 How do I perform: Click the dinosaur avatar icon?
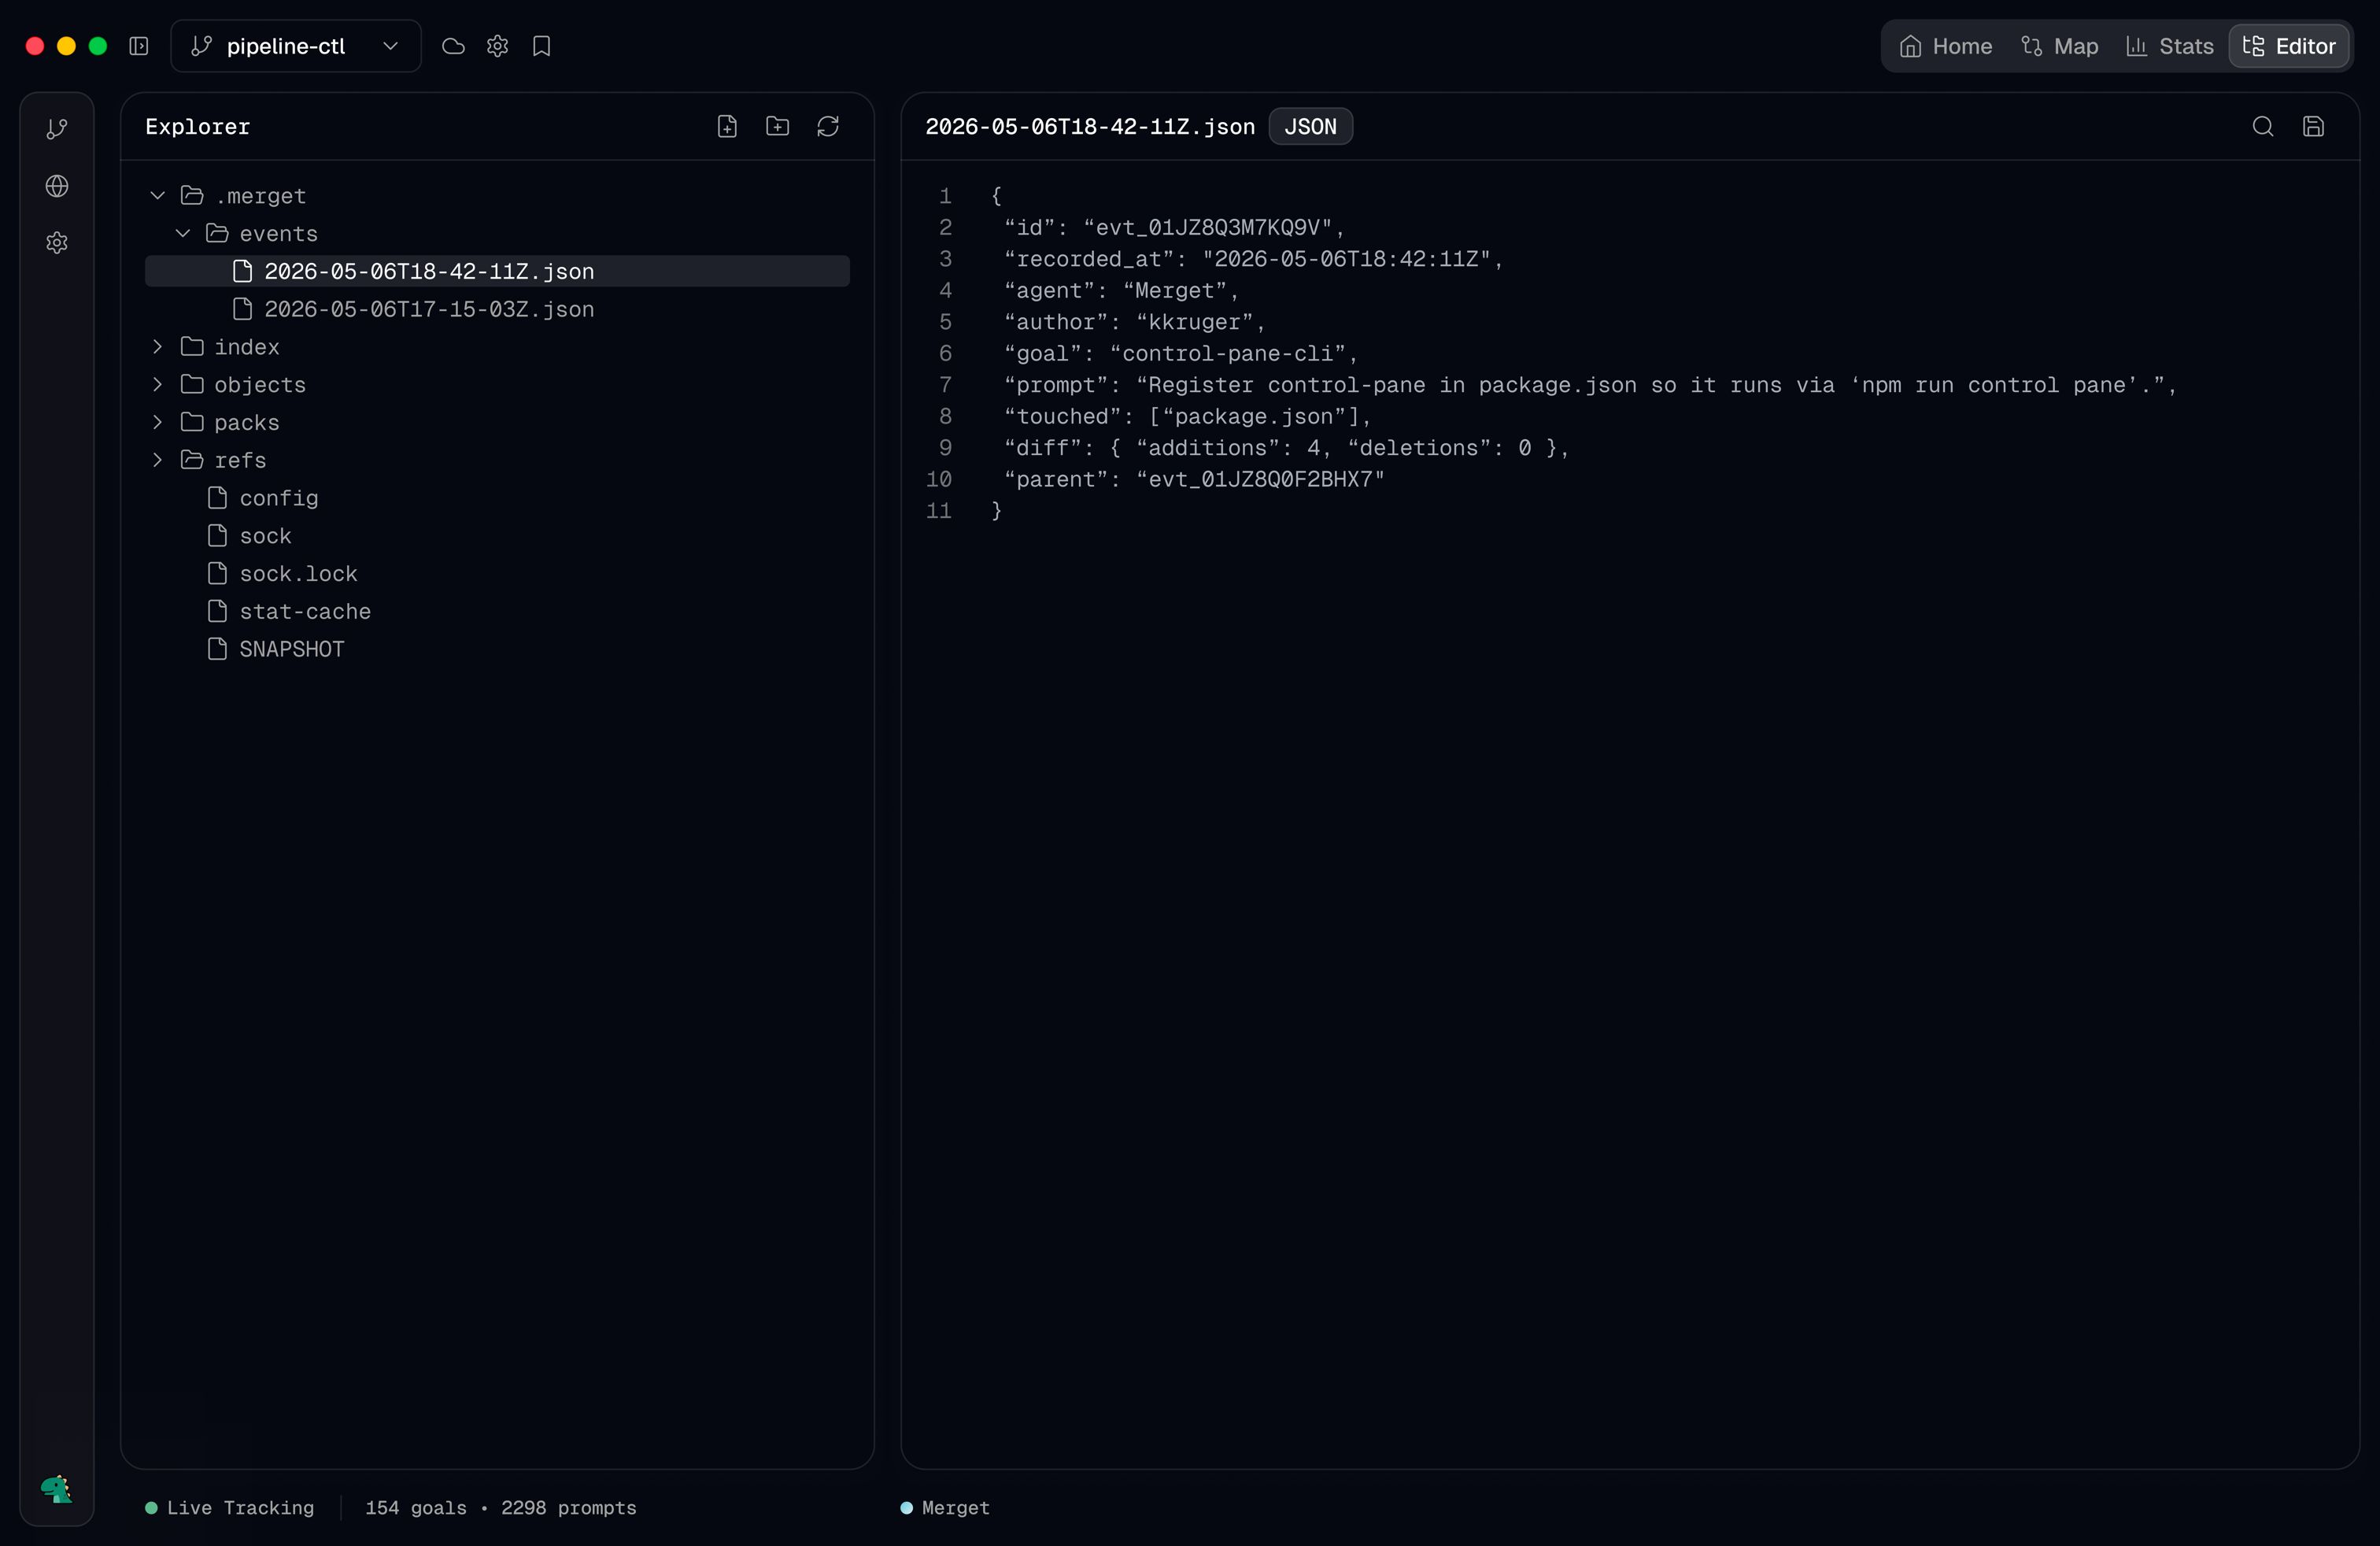tap(57, 1489)
